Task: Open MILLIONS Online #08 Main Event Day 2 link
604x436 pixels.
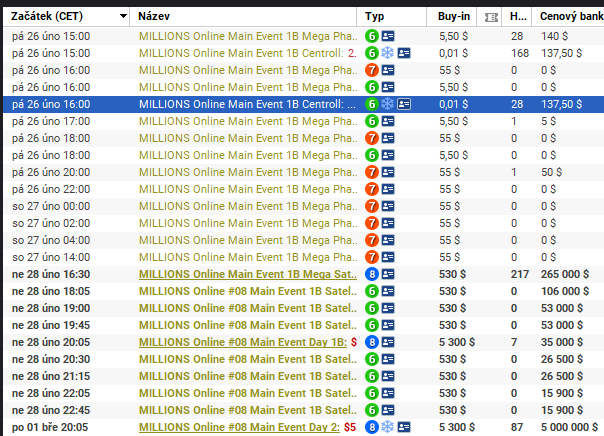Action: point(239,427)
